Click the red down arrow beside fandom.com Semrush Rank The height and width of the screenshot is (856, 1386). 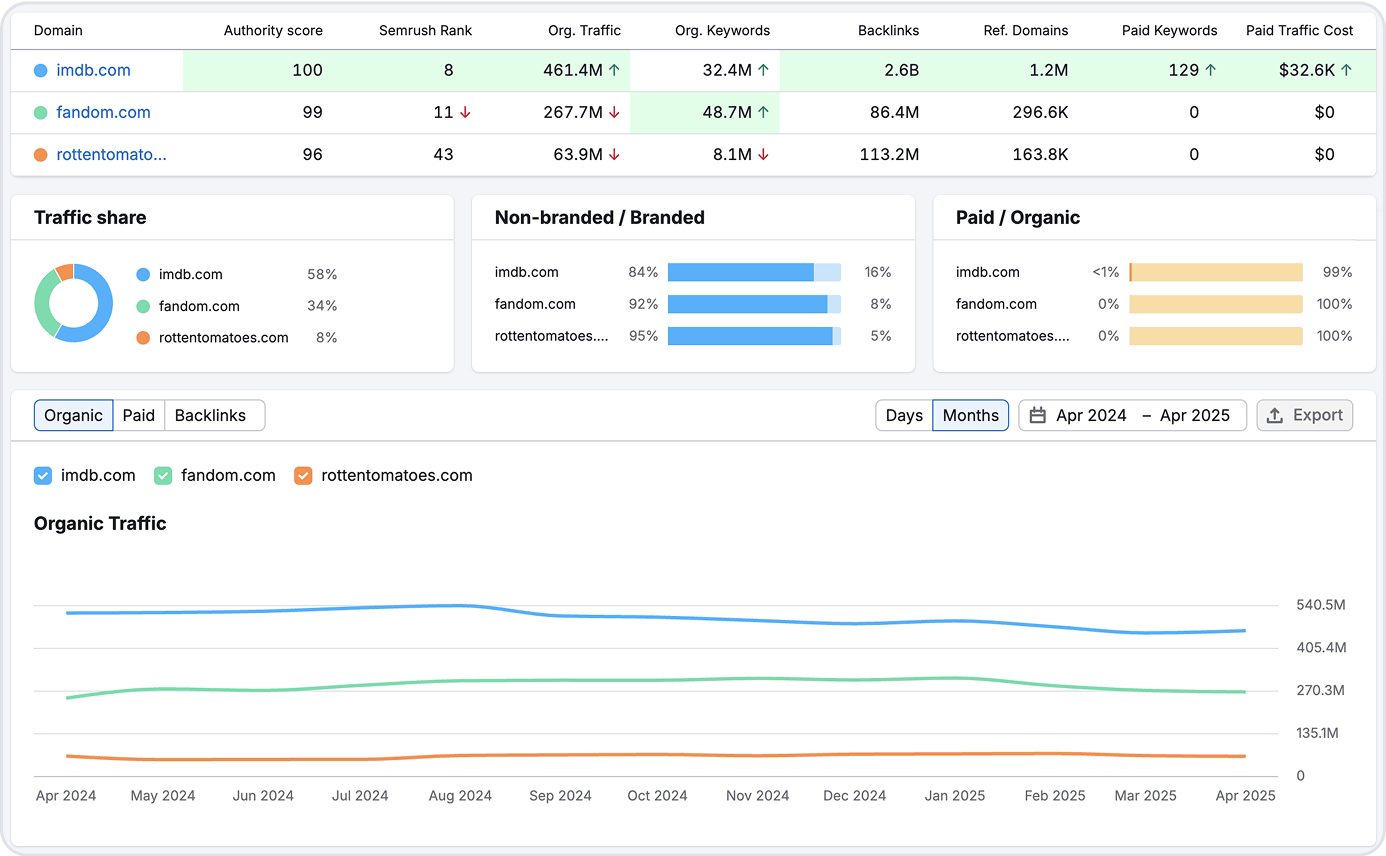[463, 112]
